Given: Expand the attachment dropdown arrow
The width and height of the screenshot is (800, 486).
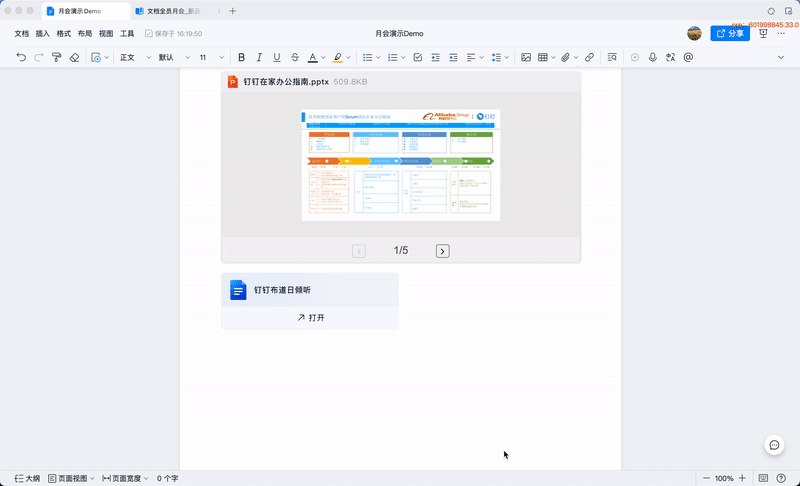Looking at the screenshot, I should tap(576, 58).
